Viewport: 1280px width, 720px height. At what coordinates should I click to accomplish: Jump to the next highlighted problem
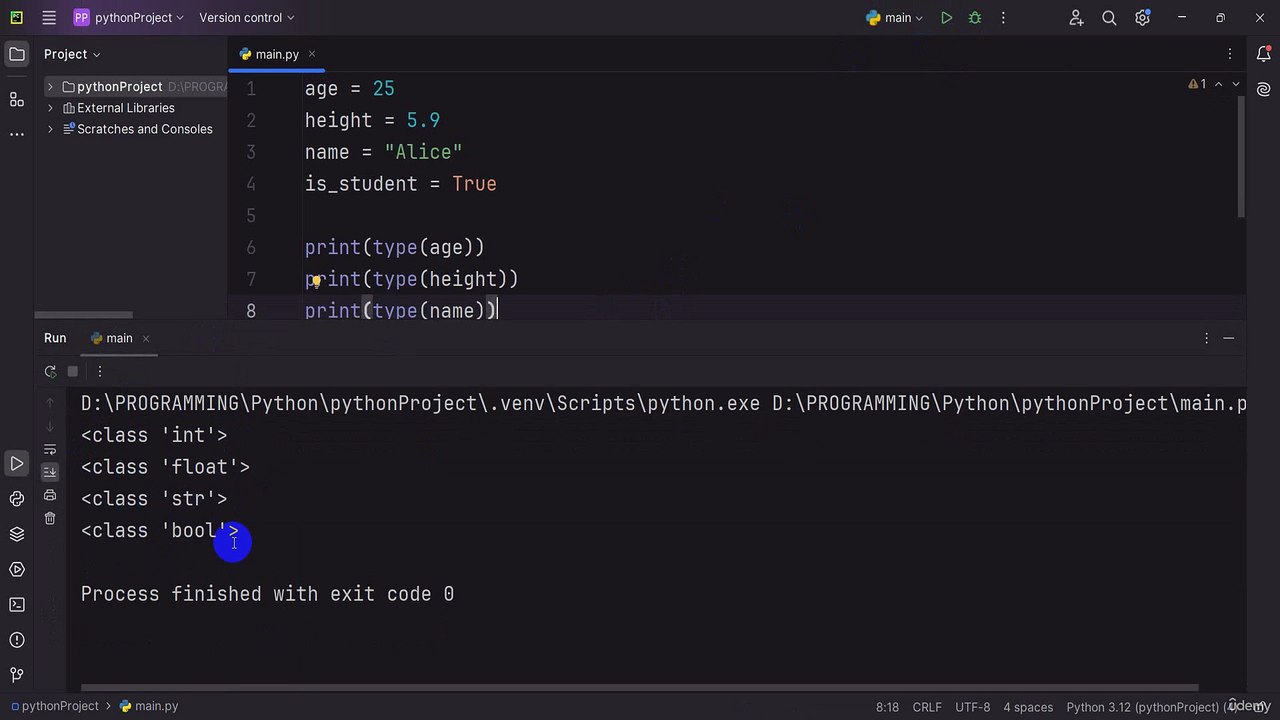tap(1236, 84)
